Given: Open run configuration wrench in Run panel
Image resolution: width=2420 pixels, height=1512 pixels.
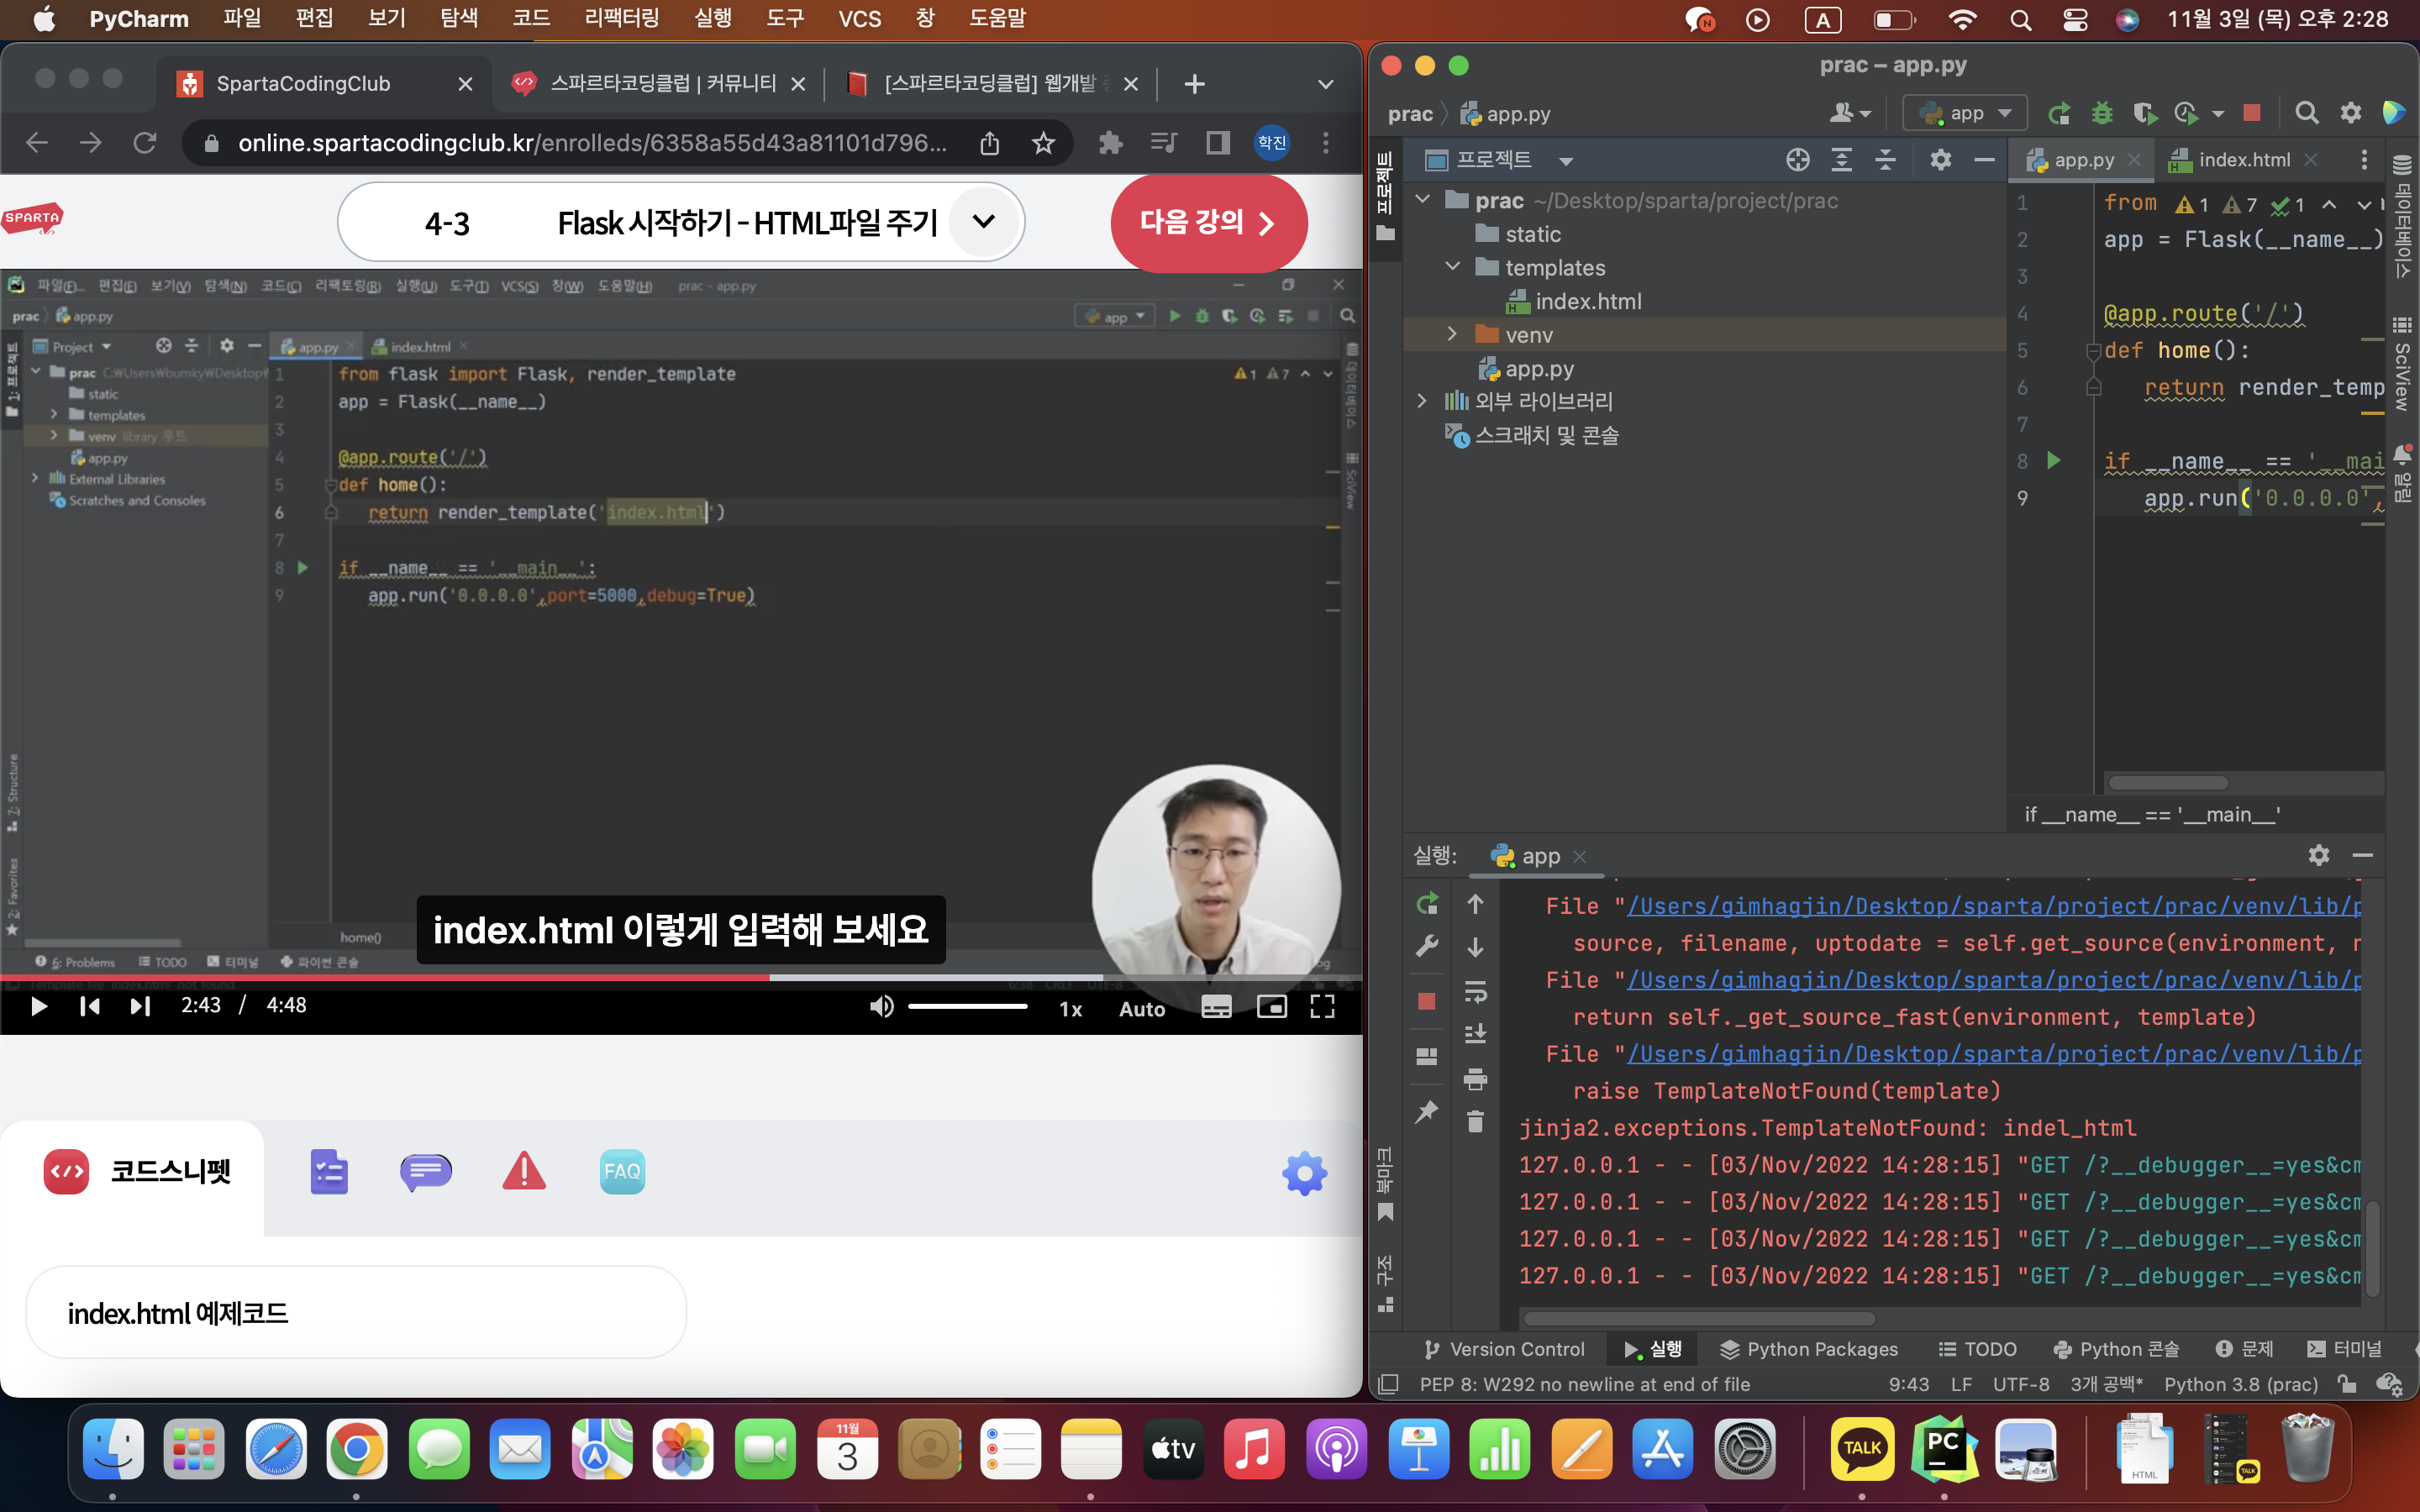Looking at the screenshot, I should [1427, 946].
